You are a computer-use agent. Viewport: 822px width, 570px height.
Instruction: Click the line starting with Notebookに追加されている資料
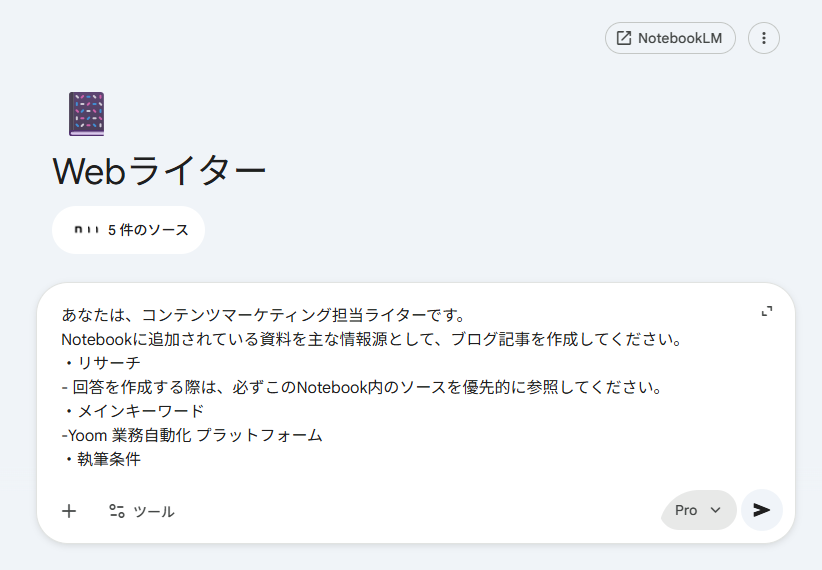click(371, 339)
